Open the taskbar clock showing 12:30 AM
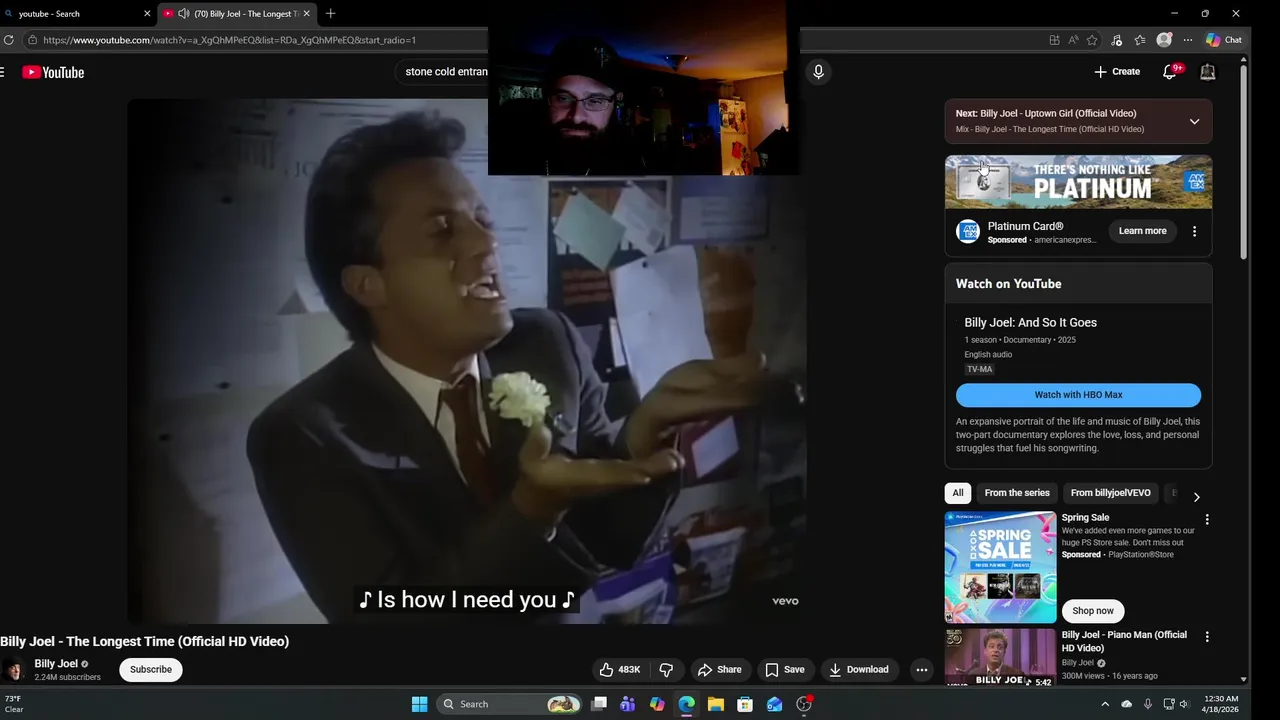1280x720 pixels. (x=1221, y=704)
